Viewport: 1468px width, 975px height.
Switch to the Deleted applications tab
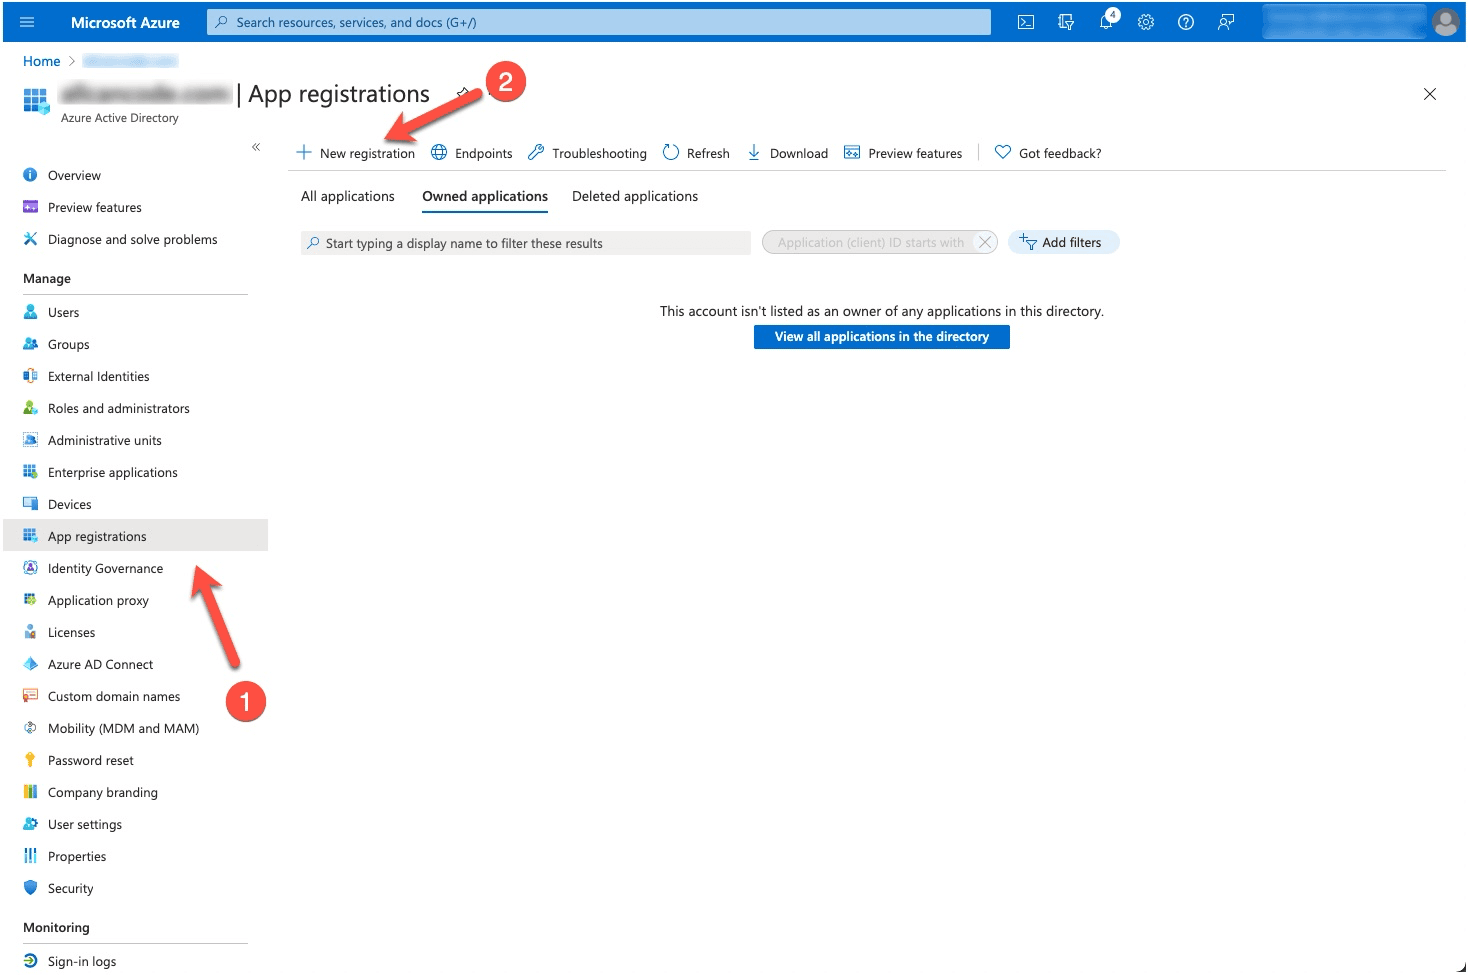[635, 196]
